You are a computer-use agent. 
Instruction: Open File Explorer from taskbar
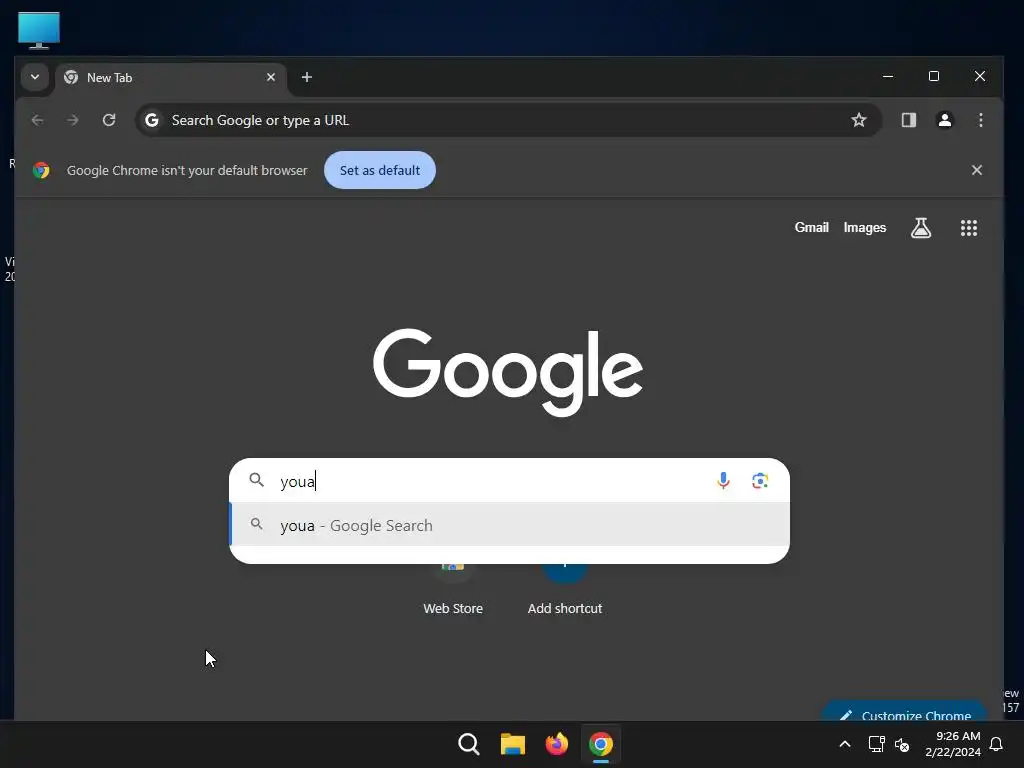[x=513, y=744]
